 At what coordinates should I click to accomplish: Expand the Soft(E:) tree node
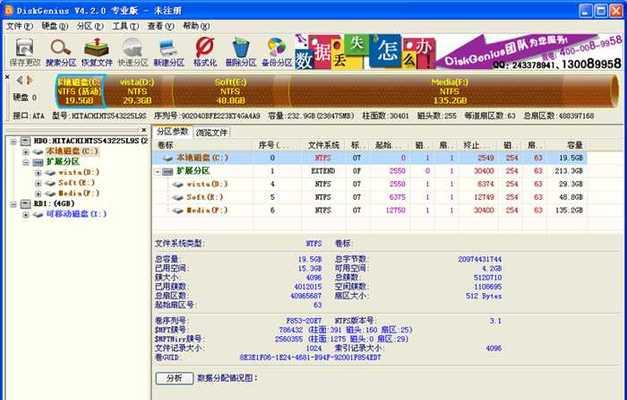38,183
